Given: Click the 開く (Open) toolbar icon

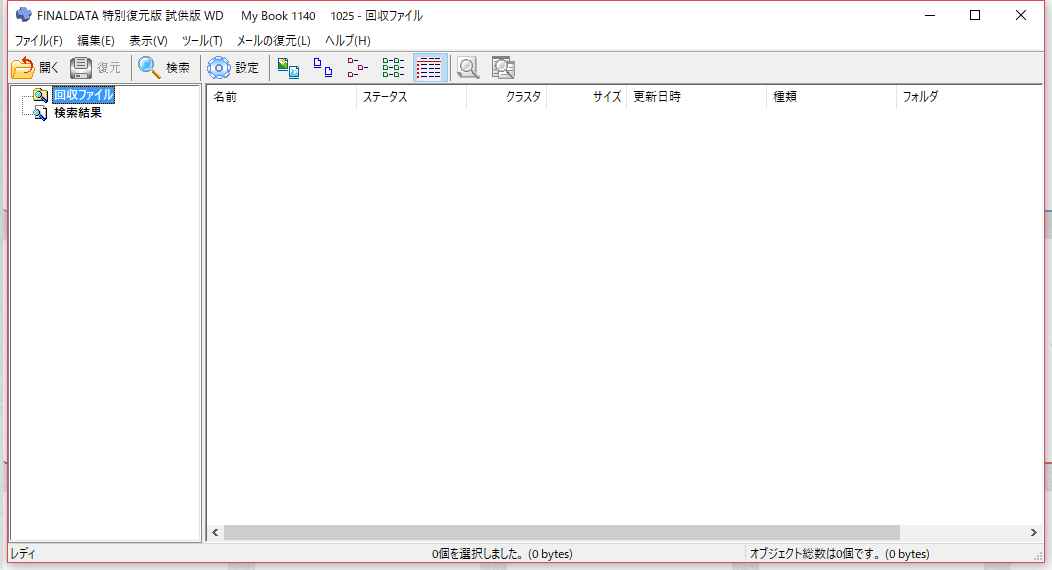Looking at the screenshot, I should point(23,68).
